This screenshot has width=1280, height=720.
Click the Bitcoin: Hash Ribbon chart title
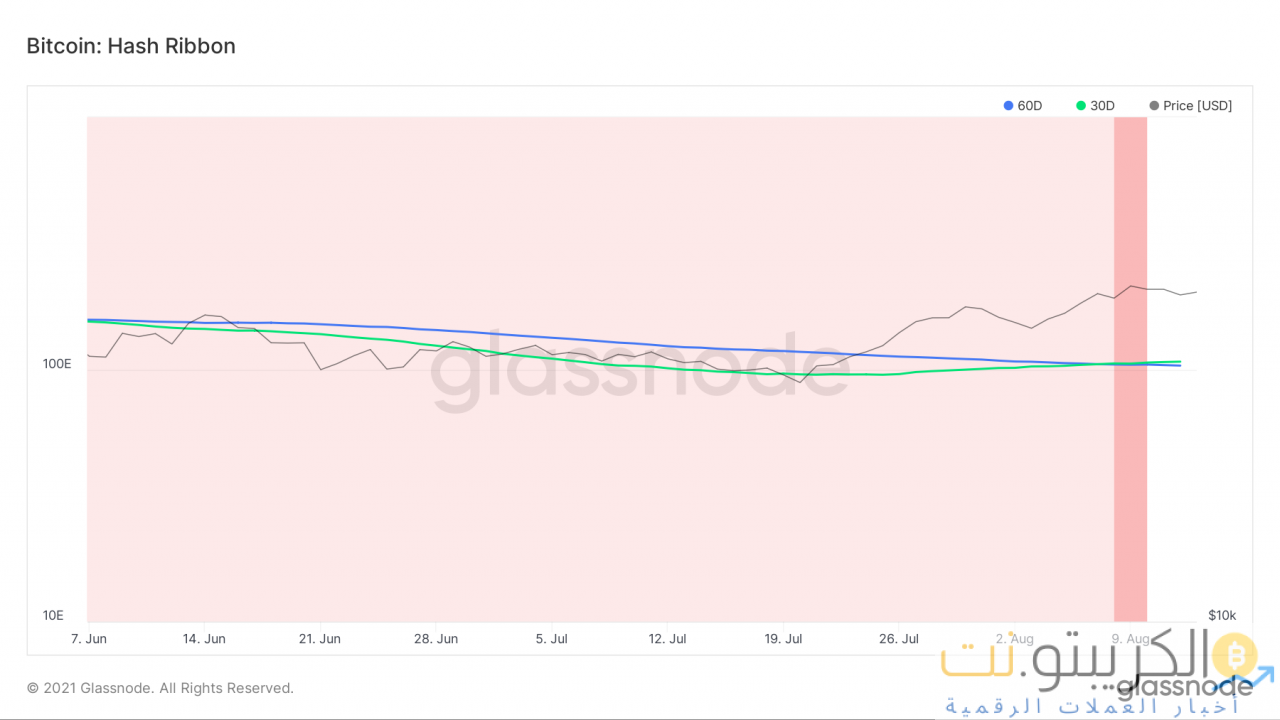pyautogui.click(x=131, y=46)
